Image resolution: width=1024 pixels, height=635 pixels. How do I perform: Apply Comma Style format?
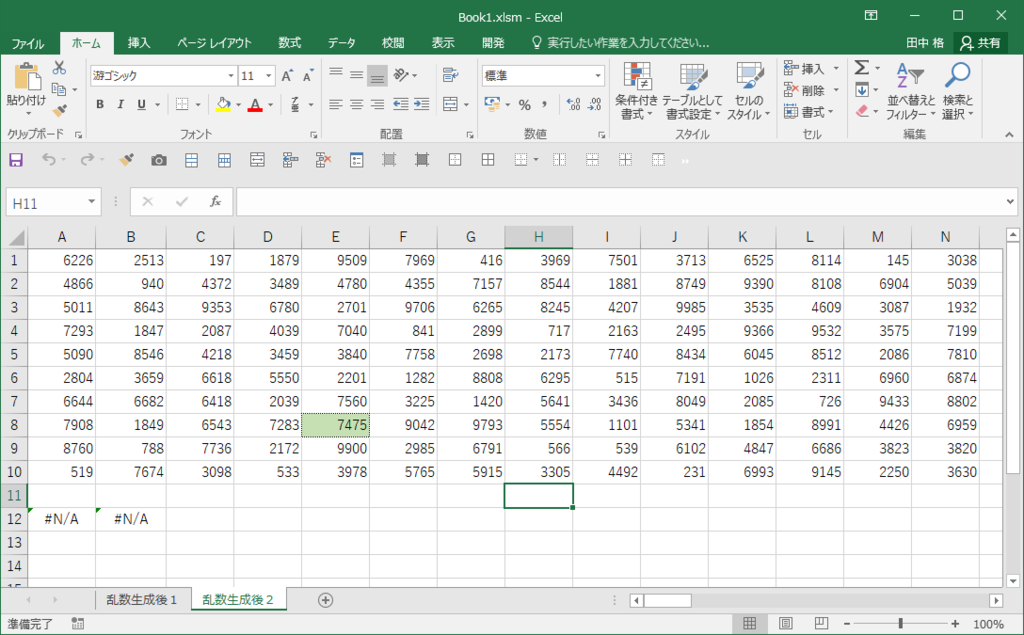point(544,105)
